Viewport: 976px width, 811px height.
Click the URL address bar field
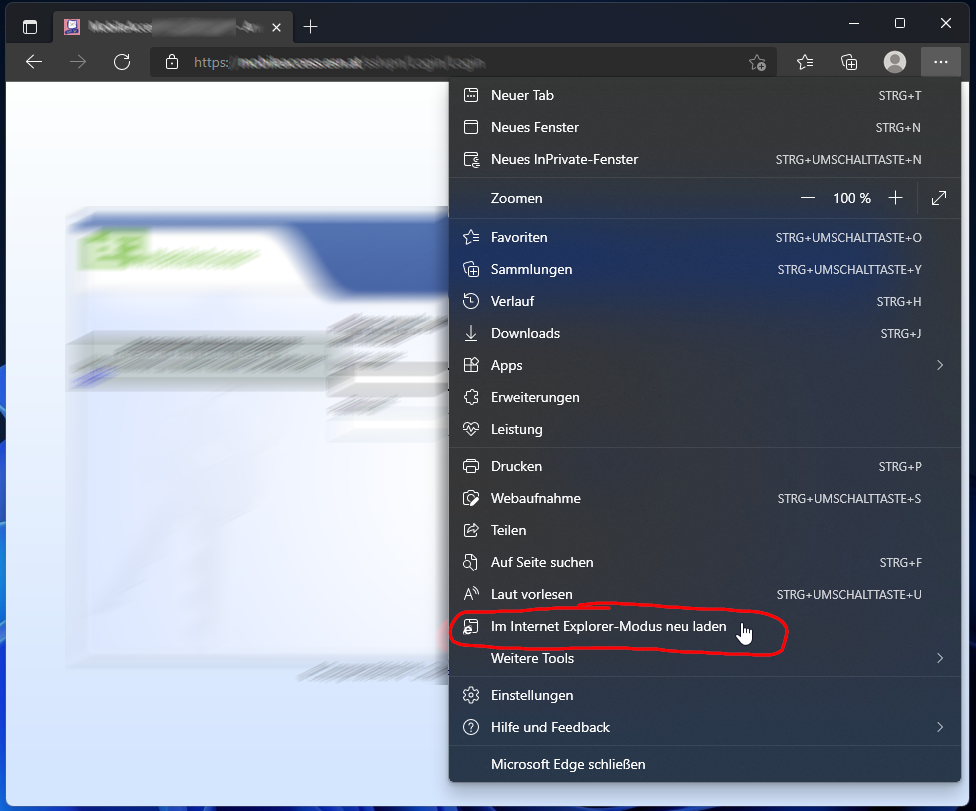click(x=450, y=62)
